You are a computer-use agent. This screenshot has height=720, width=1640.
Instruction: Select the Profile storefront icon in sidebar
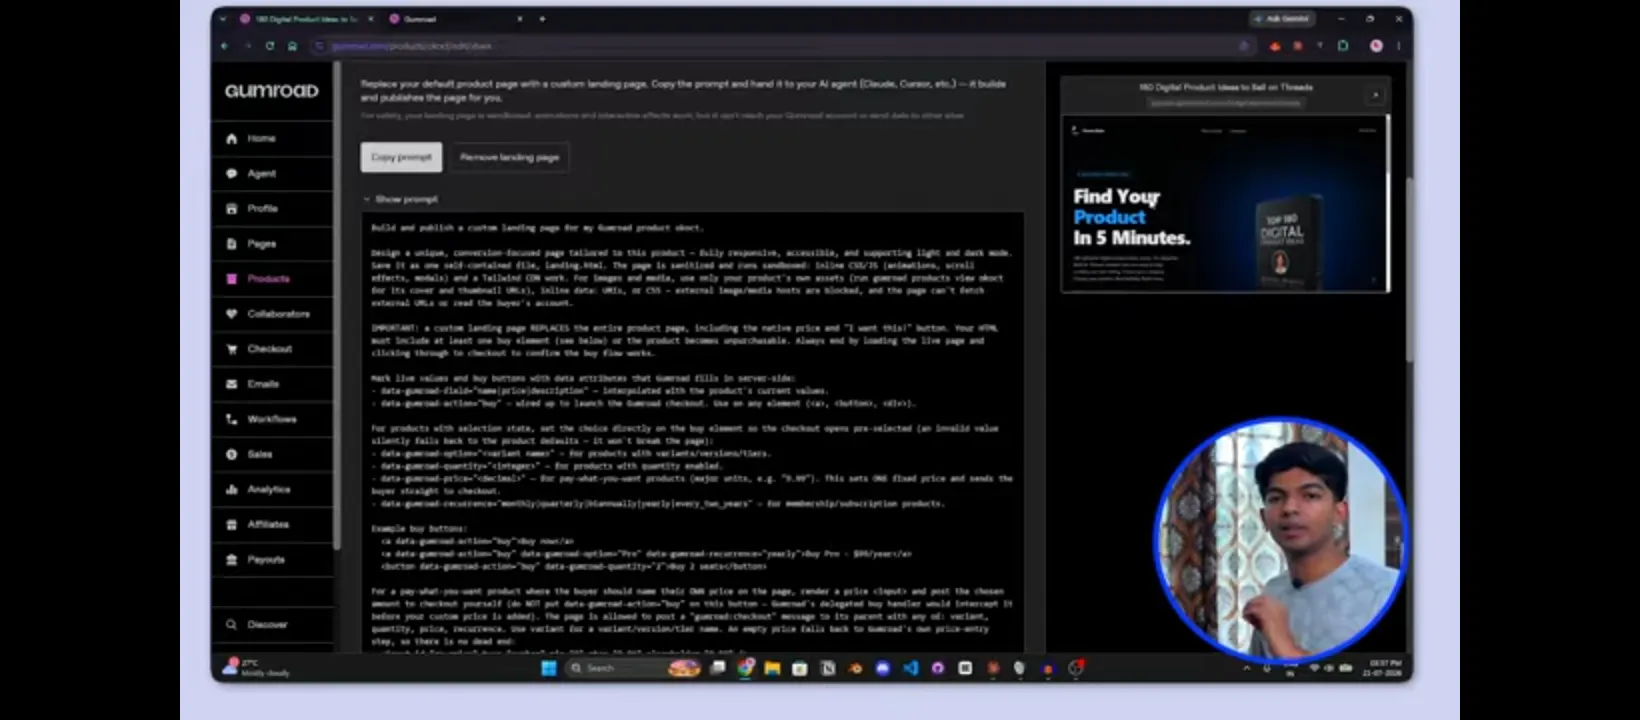coord(232,208)
